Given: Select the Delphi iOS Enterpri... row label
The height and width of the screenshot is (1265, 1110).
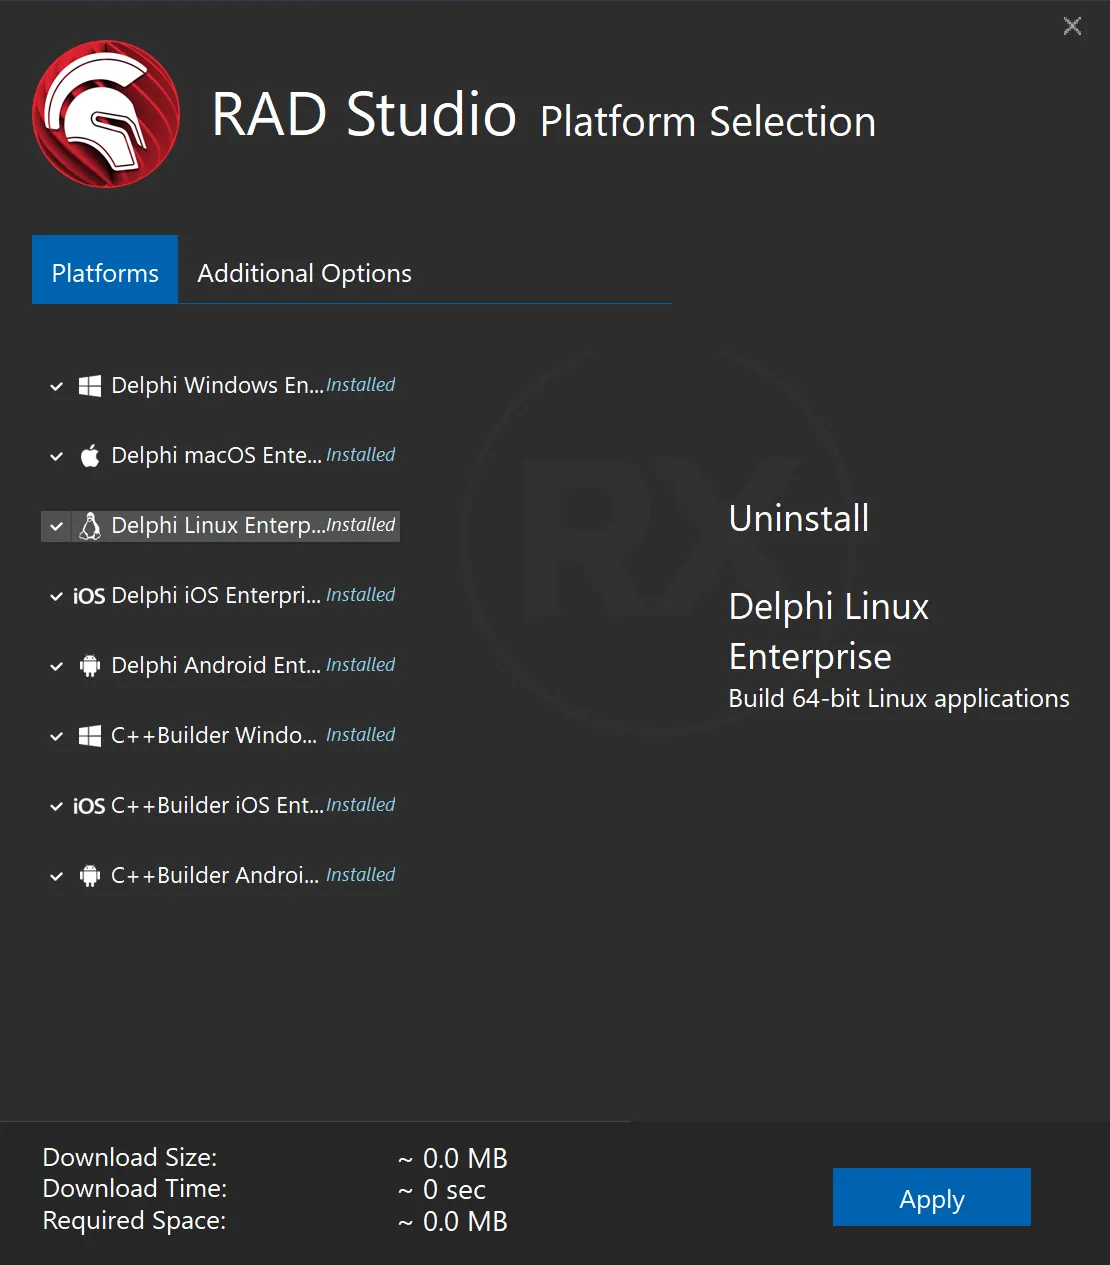Looking at the screenshot, I should [x=216, y=595].
